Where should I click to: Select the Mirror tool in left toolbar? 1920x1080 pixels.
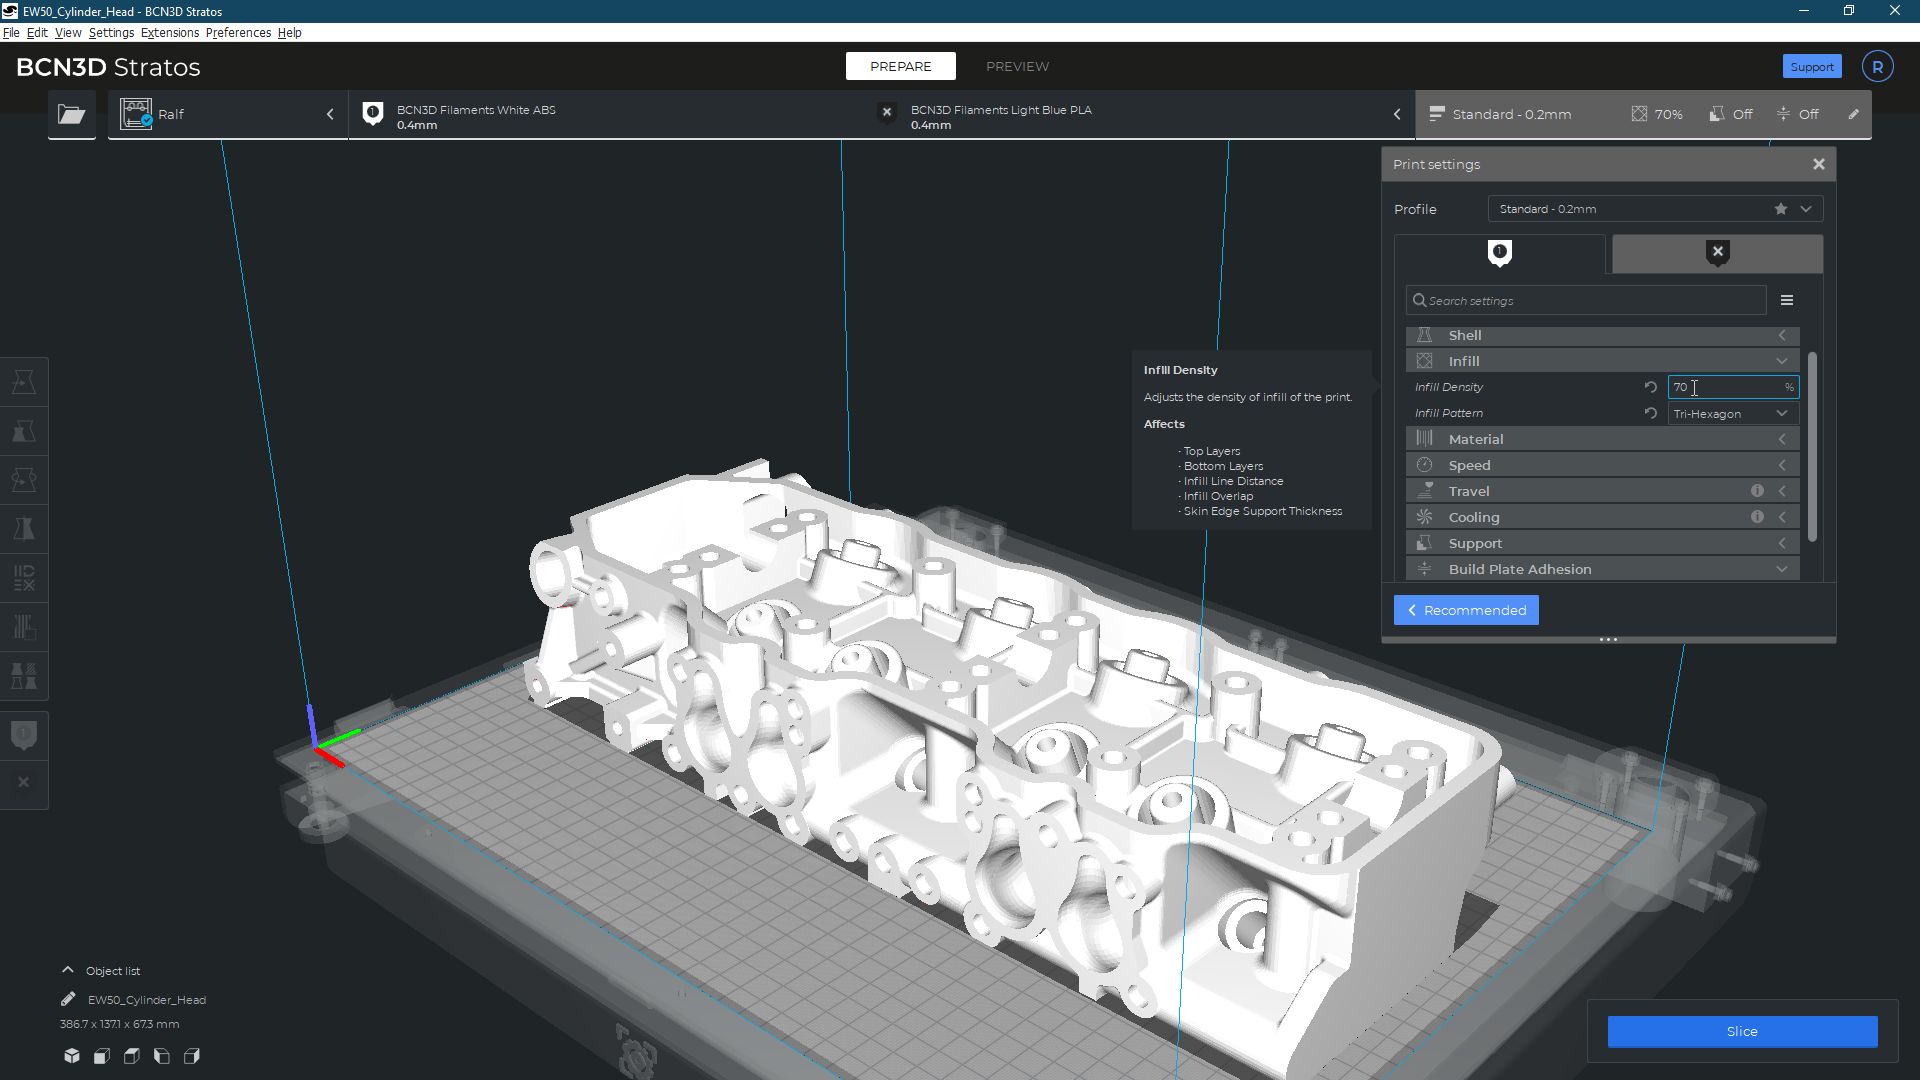tap(24, 529)
